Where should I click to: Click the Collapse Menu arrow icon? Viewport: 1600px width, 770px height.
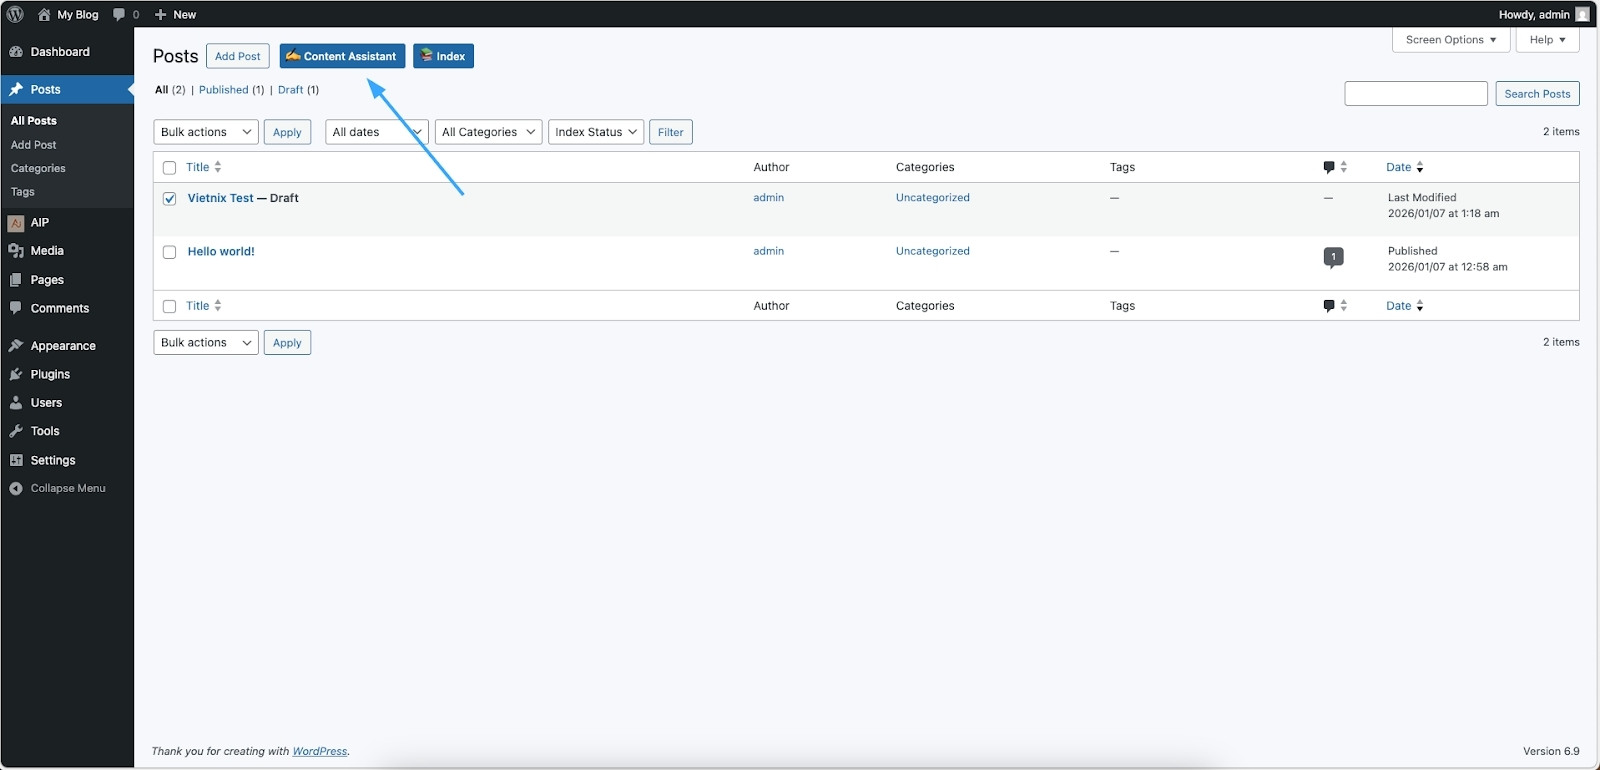coord(16,489)
